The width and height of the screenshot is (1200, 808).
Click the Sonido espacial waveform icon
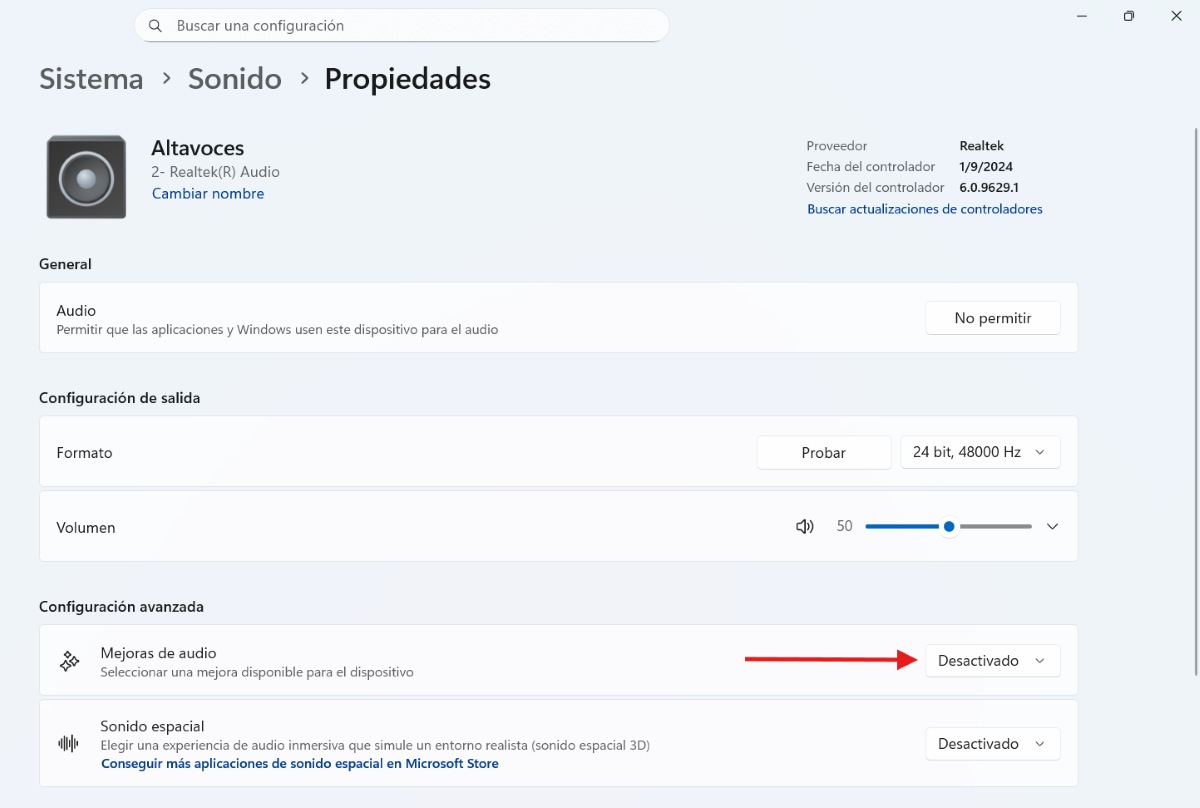coord(68,743)
